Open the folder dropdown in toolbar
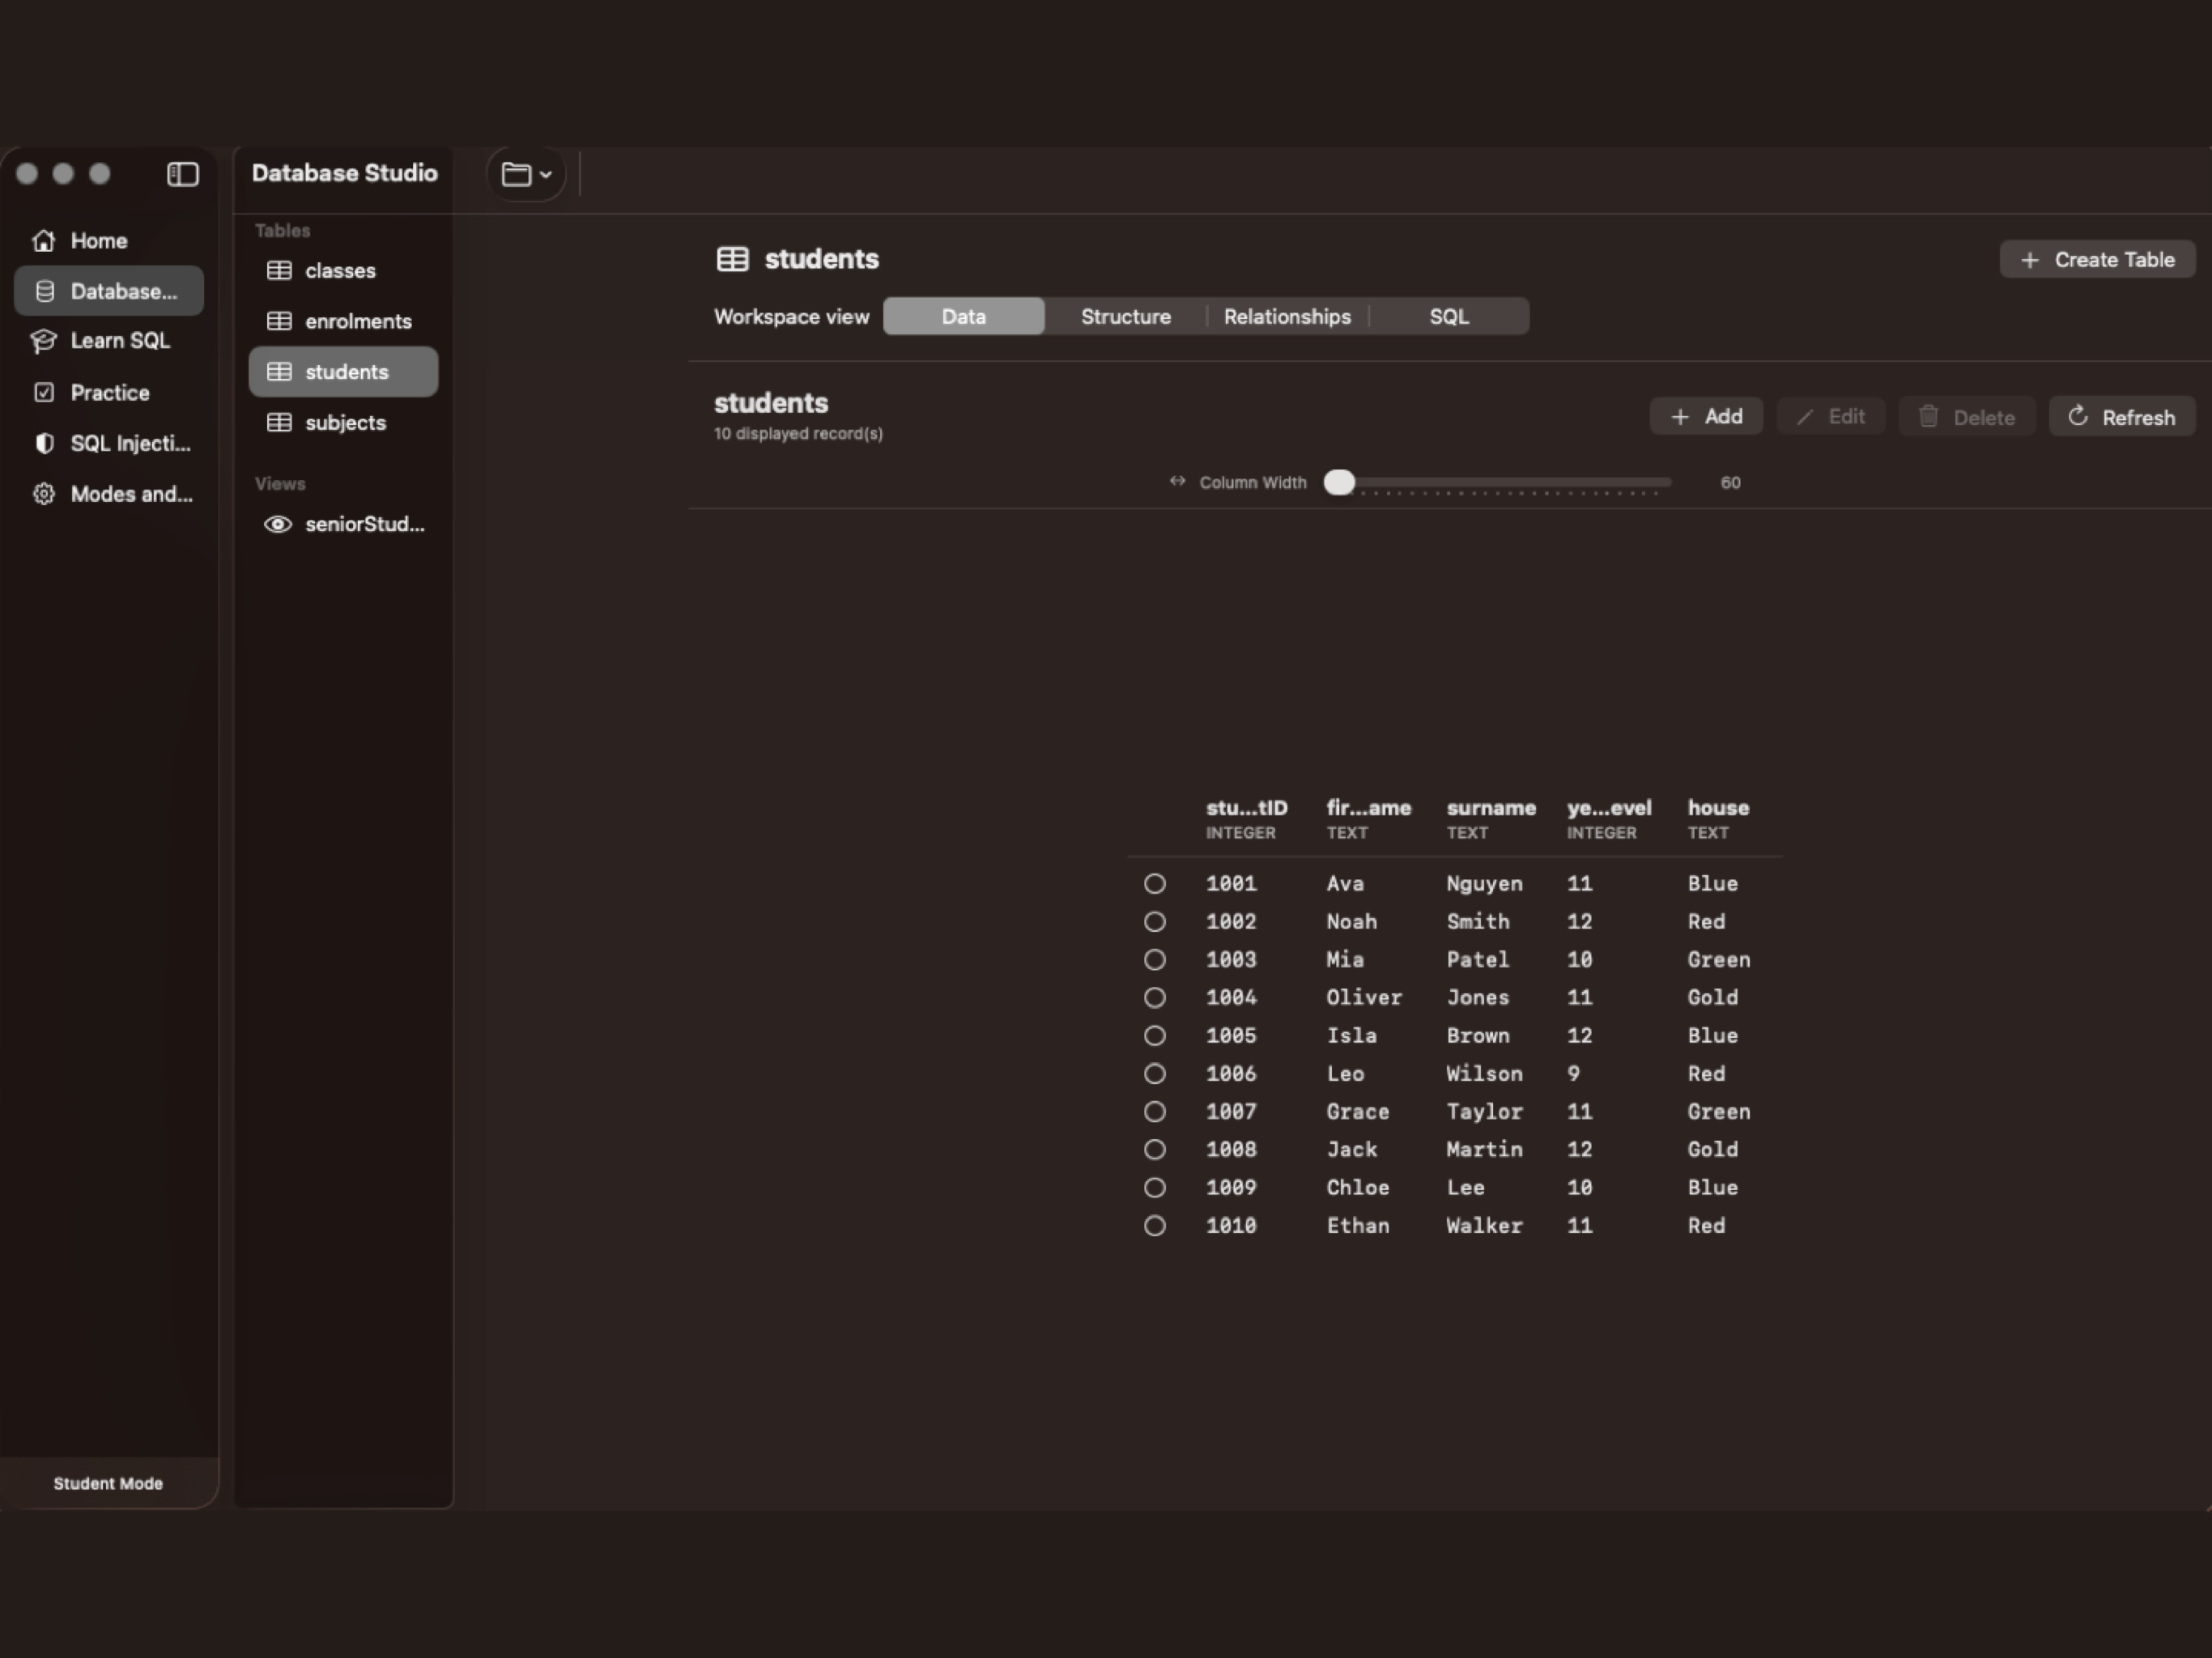This screenshot has width=2212, height=1658. coord(526,174)
